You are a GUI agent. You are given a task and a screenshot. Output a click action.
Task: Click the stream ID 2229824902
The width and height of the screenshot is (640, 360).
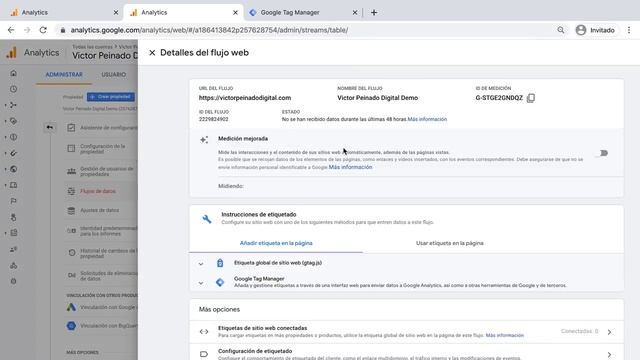click(x=213, y=119)
